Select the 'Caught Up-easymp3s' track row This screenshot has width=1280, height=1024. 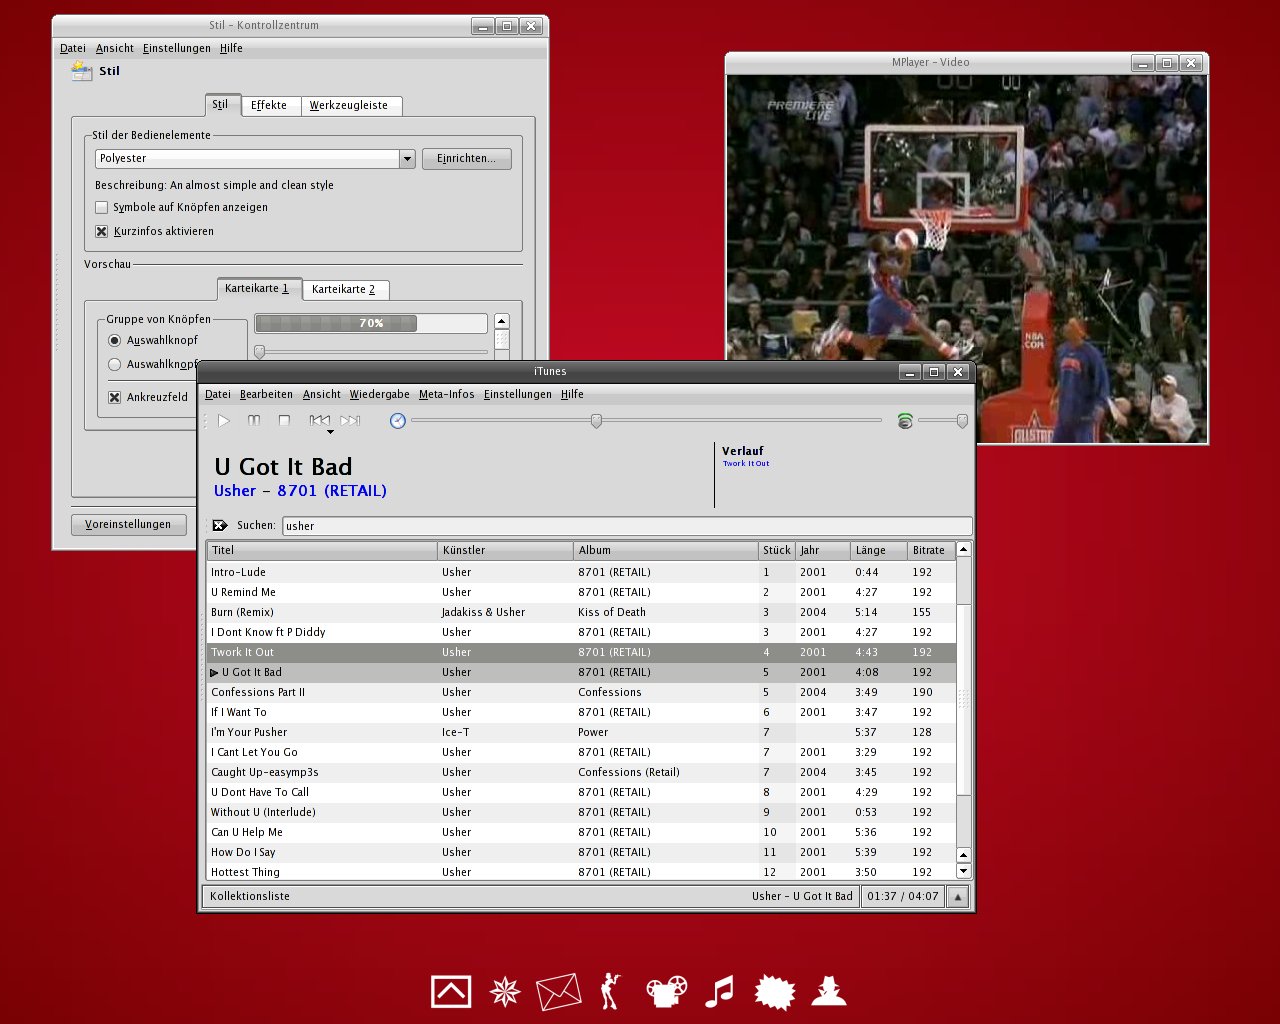pos(581,772)
